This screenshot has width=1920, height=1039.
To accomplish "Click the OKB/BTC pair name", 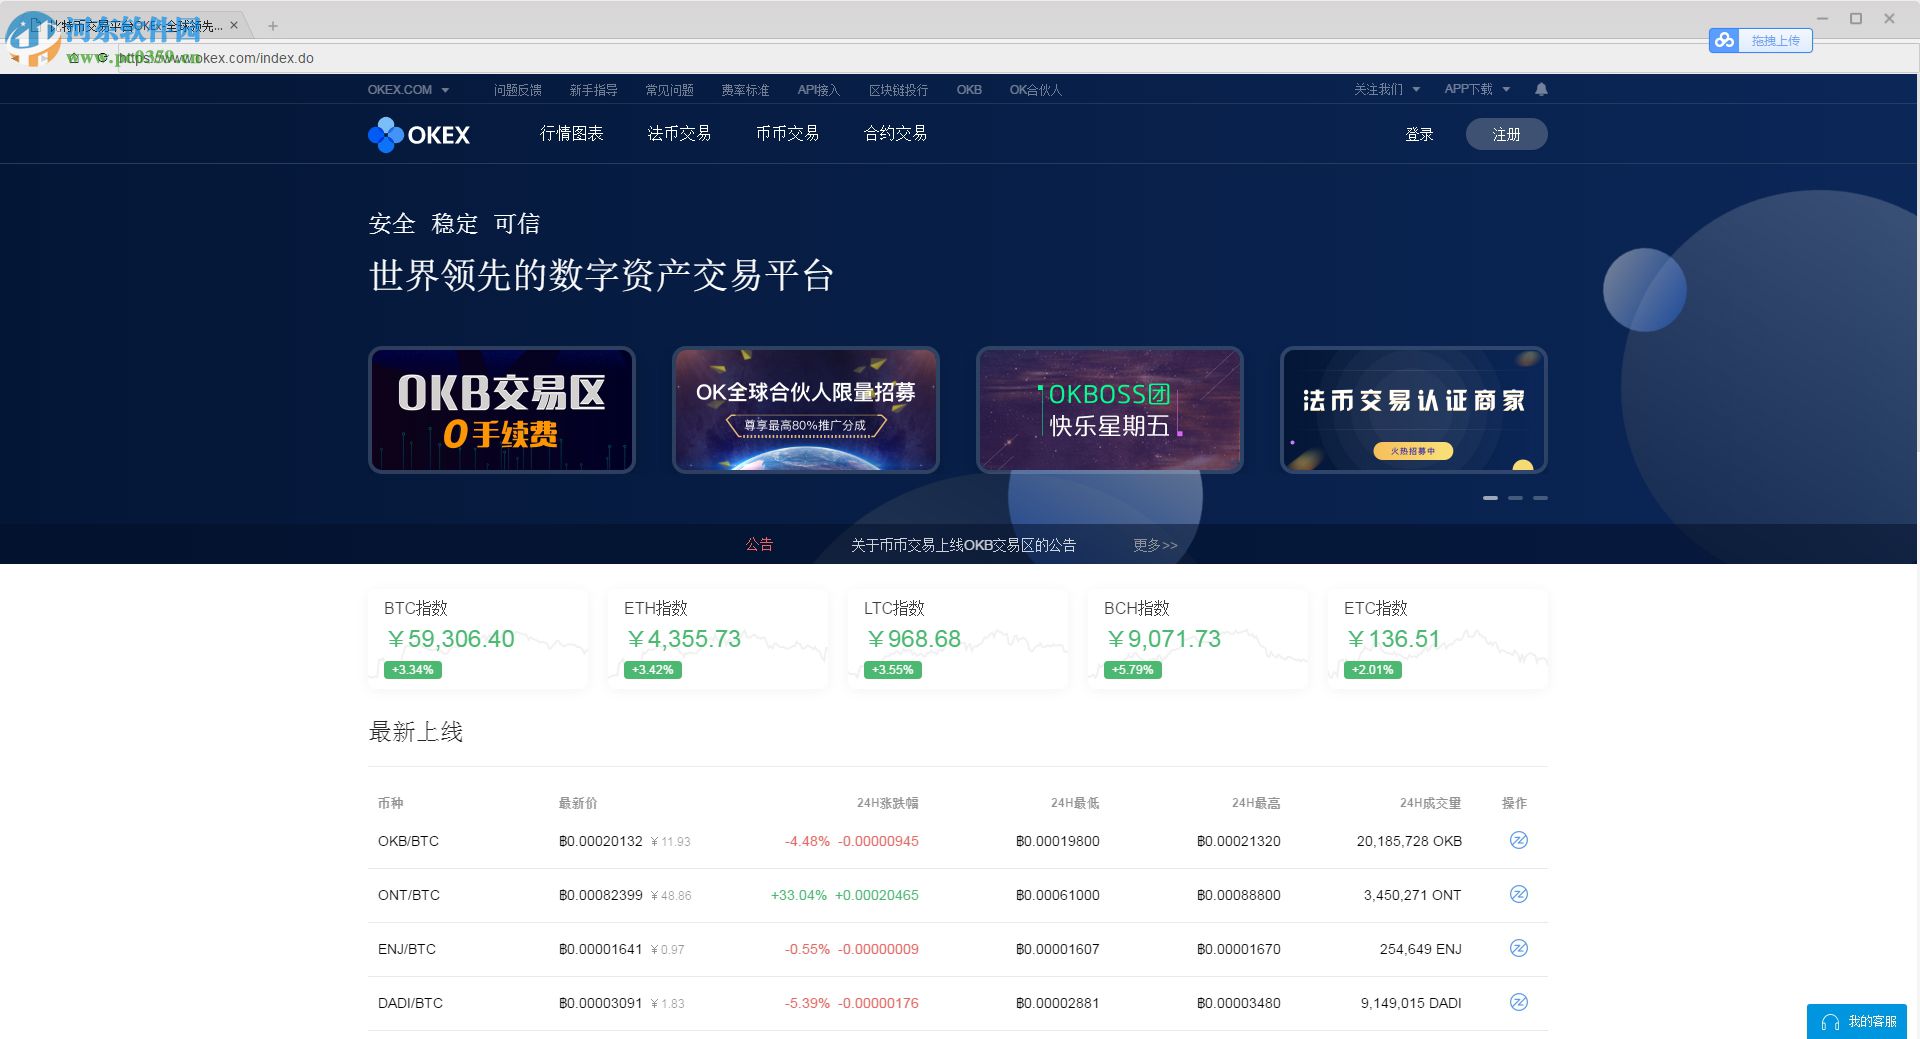I will click(408, 841).
